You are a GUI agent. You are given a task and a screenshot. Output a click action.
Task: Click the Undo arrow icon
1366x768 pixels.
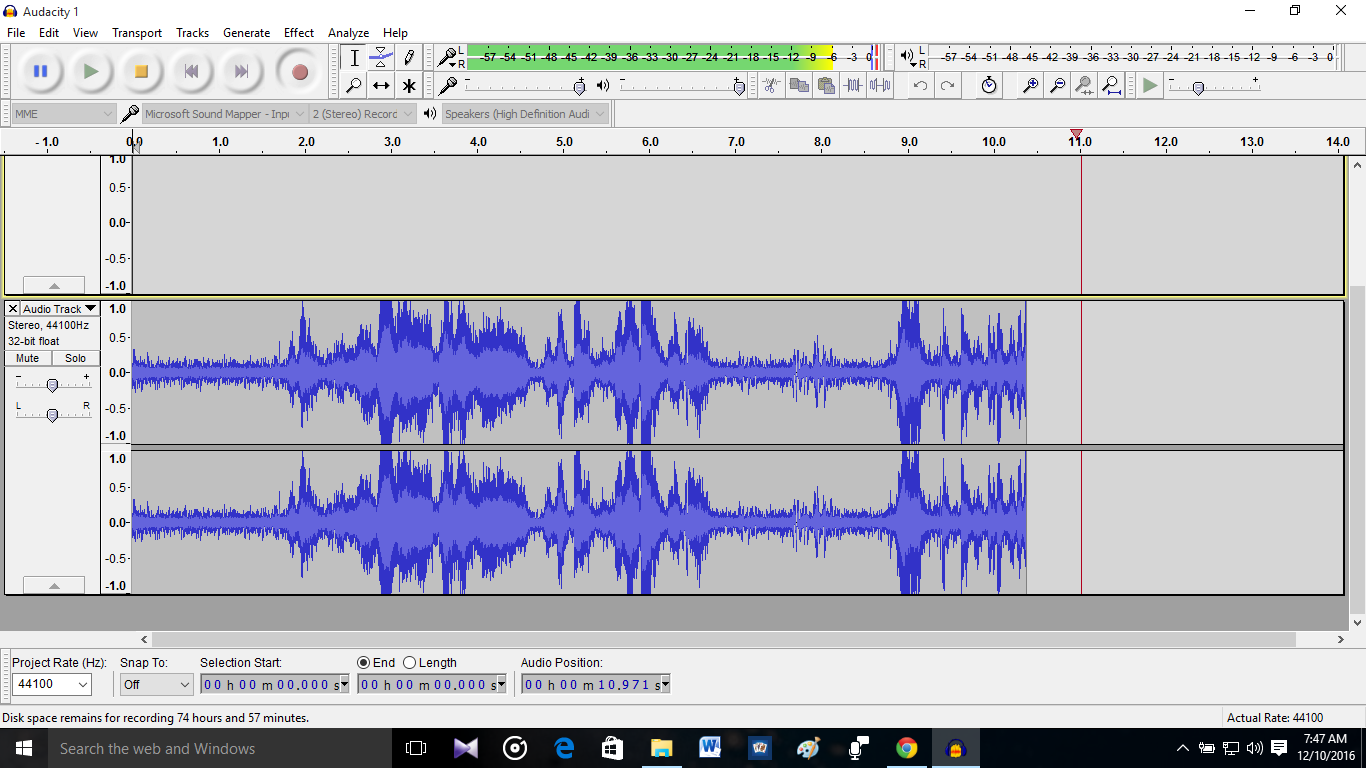click(920, 85)
